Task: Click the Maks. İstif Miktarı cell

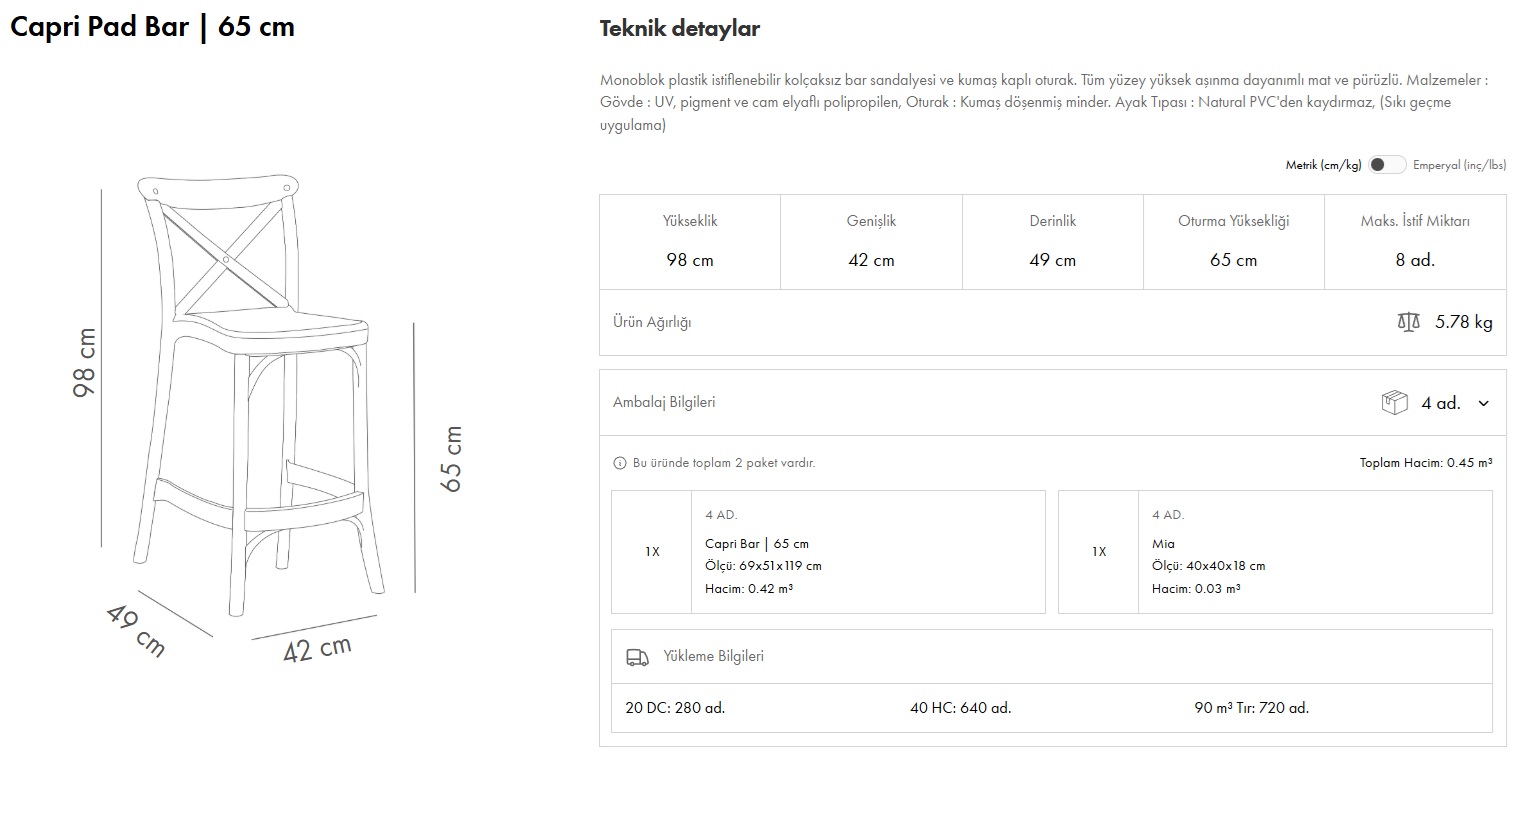Action: [1414, 241]
